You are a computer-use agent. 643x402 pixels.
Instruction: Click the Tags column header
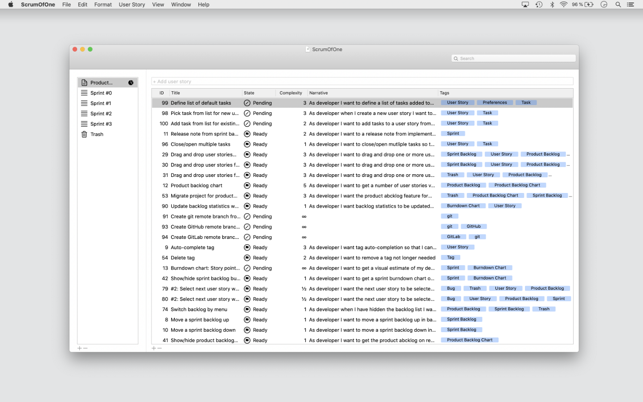click(505, 93)
